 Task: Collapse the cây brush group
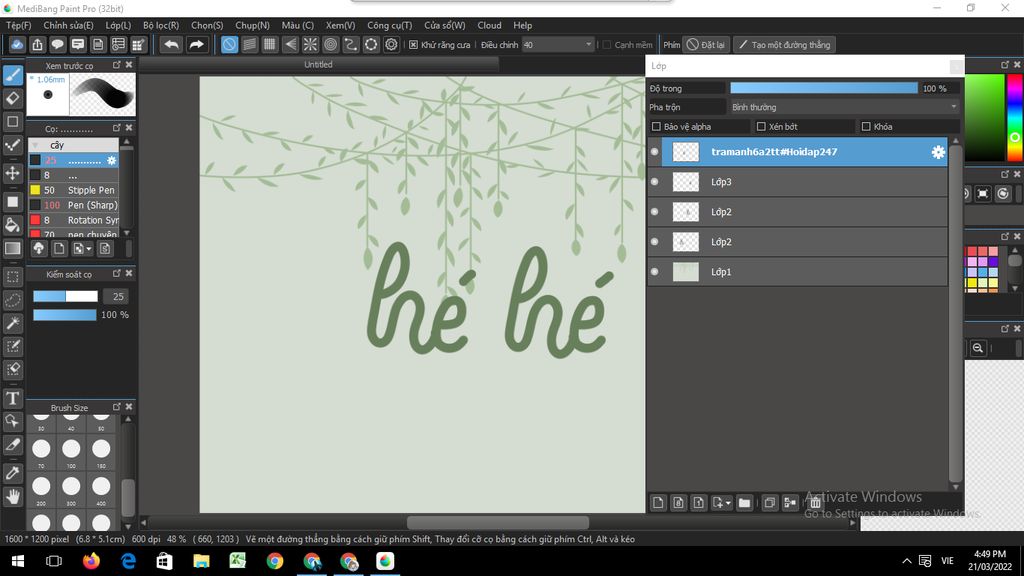pos(35,145)
